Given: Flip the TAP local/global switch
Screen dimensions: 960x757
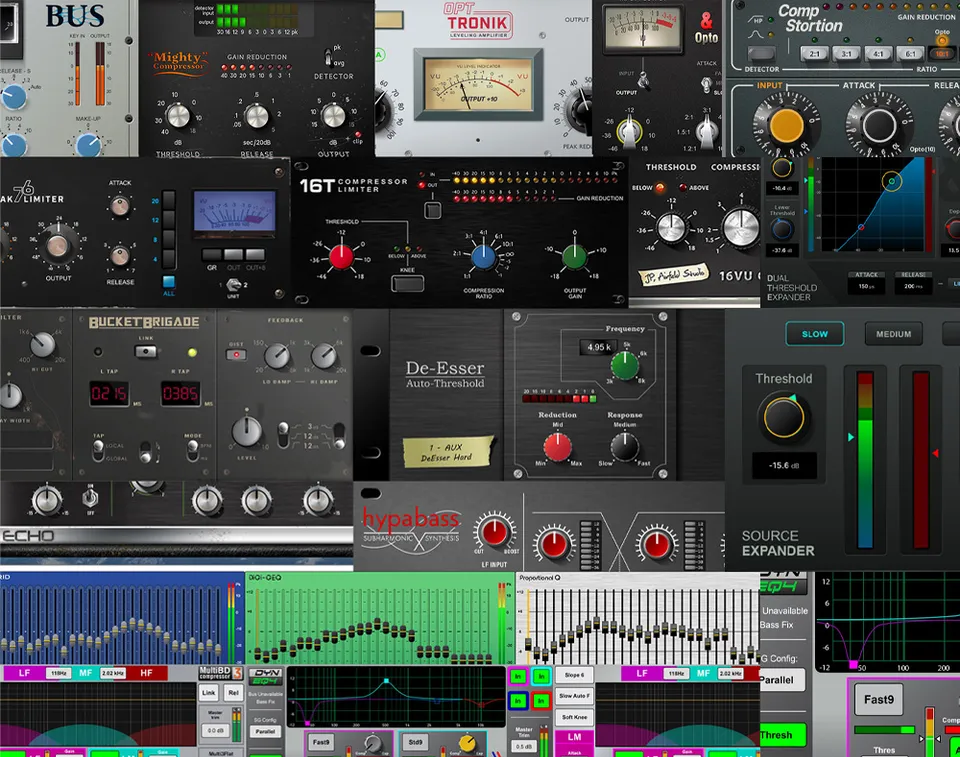Looking at the screenshot, I should point(99,451).
